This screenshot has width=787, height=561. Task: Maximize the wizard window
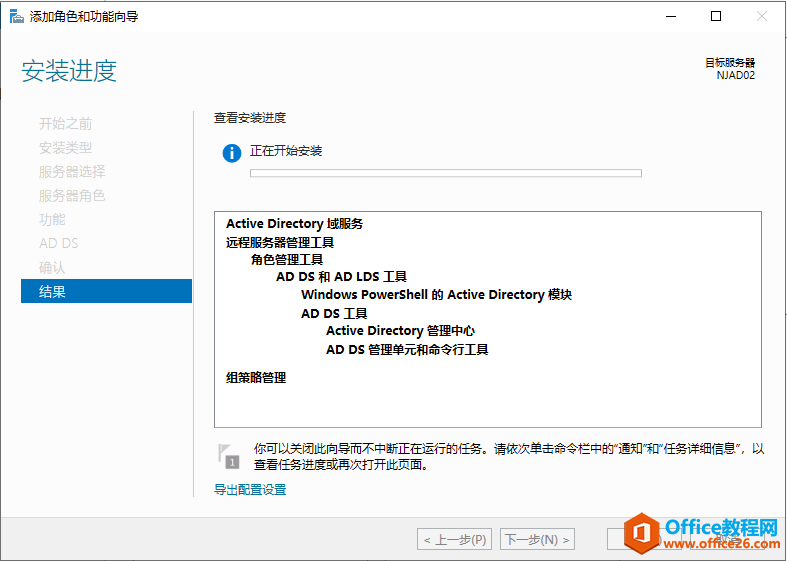coord(715,16)
